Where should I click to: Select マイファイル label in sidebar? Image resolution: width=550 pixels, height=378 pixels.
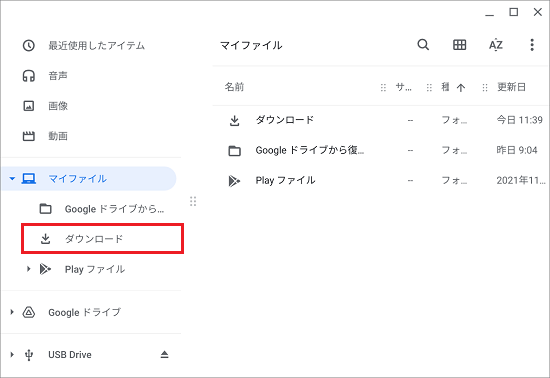pyautogui.click(x=78, y=178)
